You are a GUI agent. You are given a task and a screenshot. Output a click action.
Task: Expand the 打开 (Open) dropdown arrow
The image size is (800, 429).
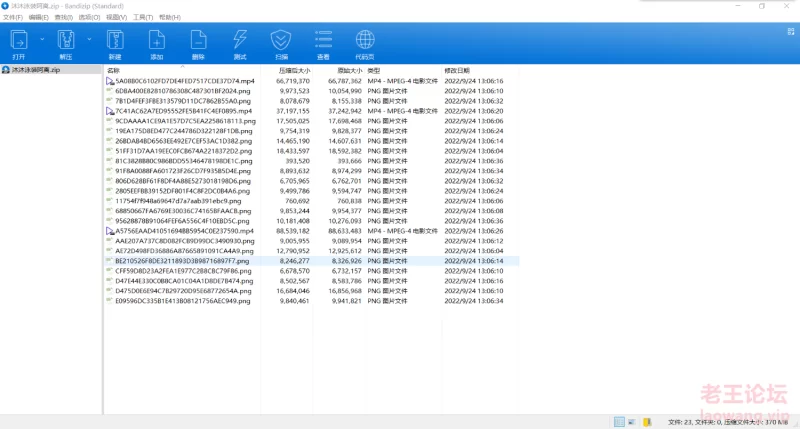coord(42,39)
